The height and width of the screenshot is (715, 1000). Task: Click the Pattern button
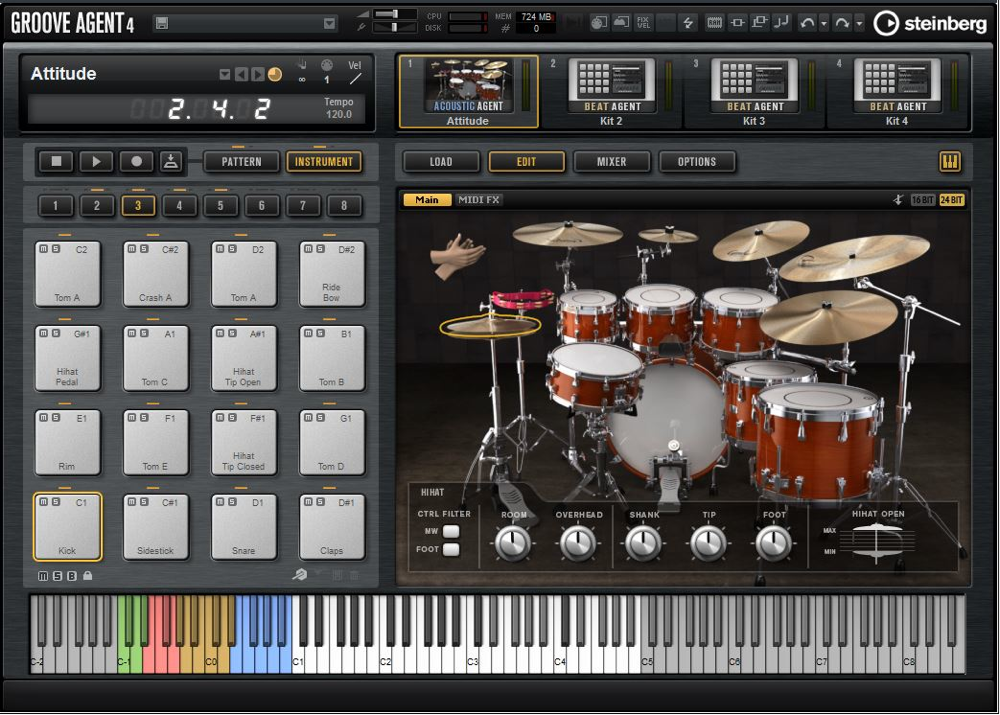241,161
